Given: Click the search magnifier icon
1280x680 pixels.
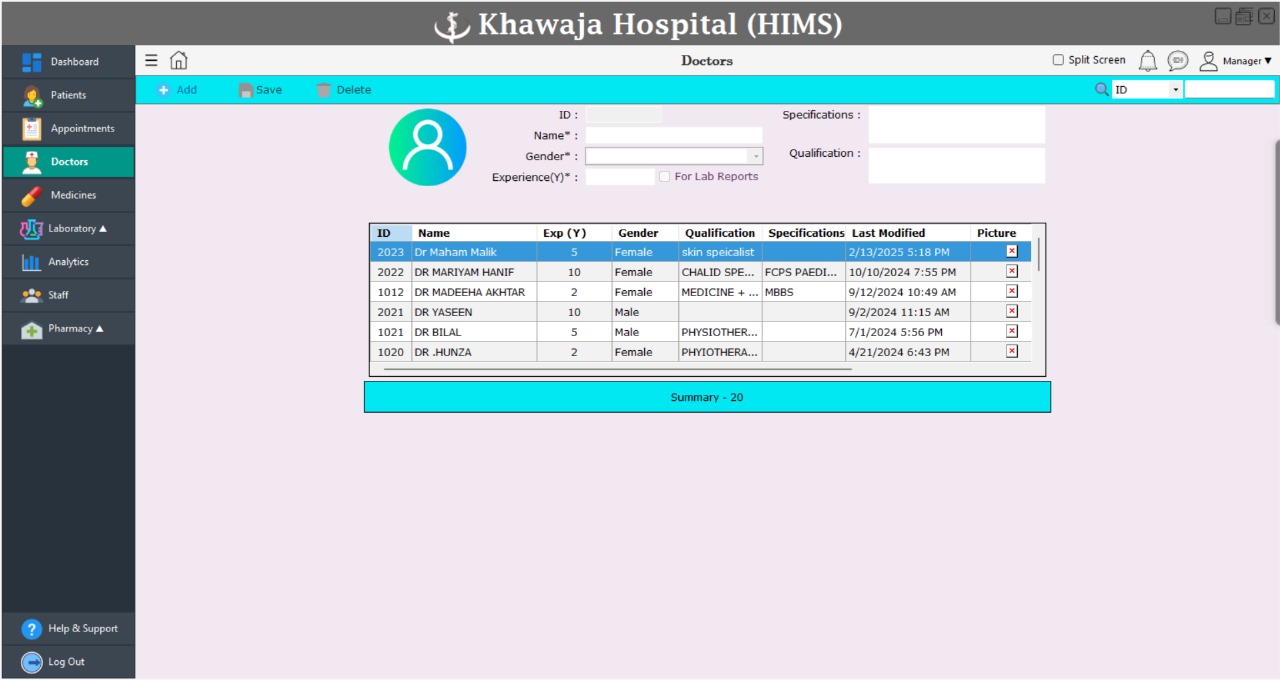Looking at the screenshot, I should point(1102,89).
